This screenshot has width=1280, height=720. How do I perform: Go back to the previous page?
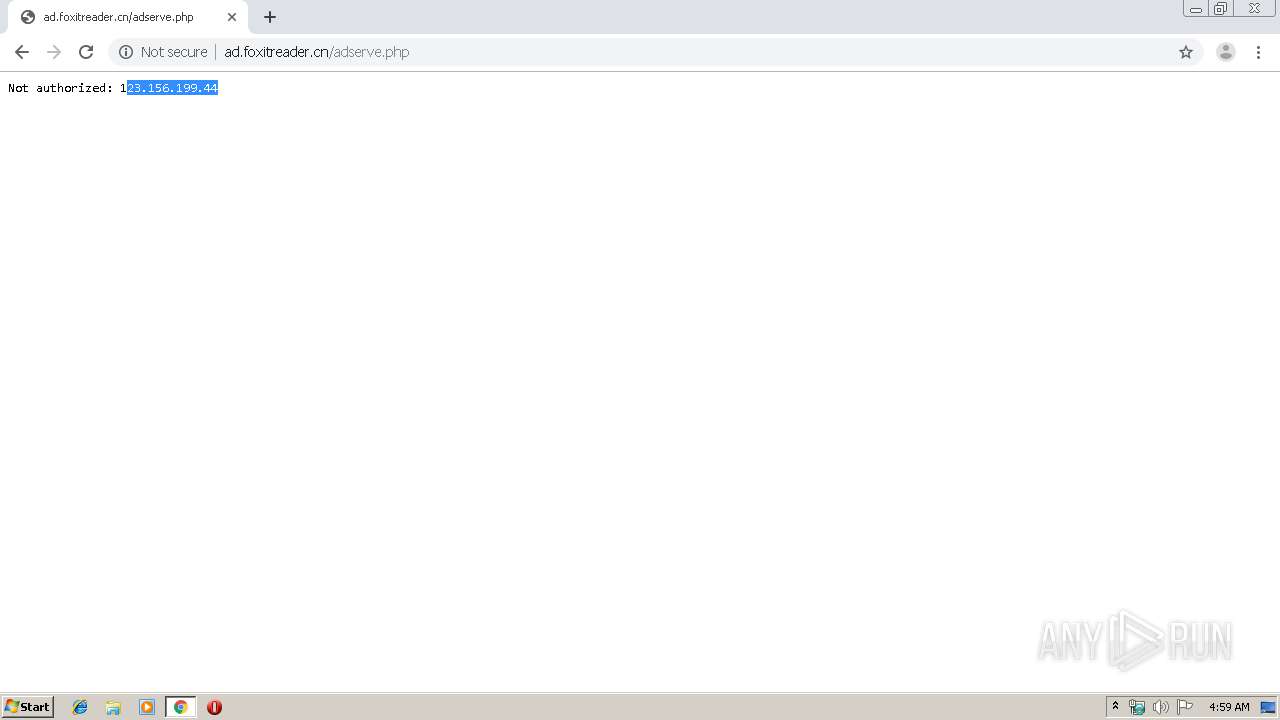click(22, 52)
